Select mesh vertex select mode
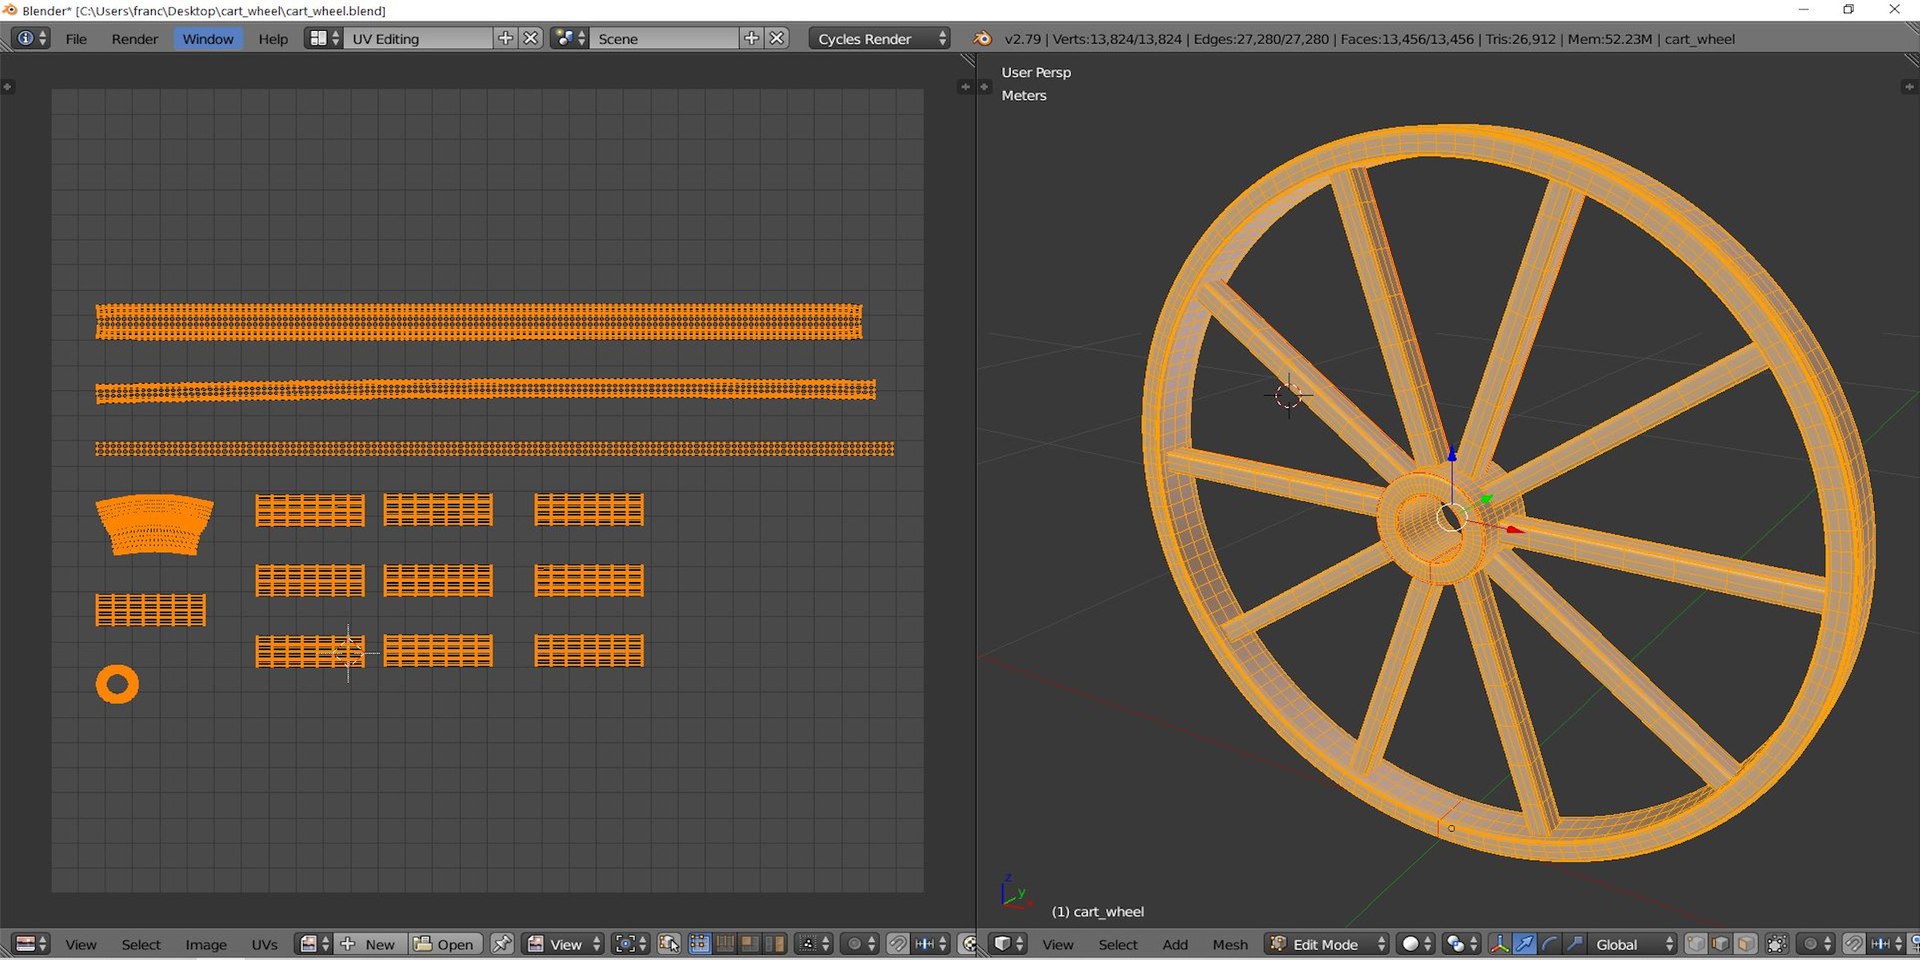 click(1696, 944)
